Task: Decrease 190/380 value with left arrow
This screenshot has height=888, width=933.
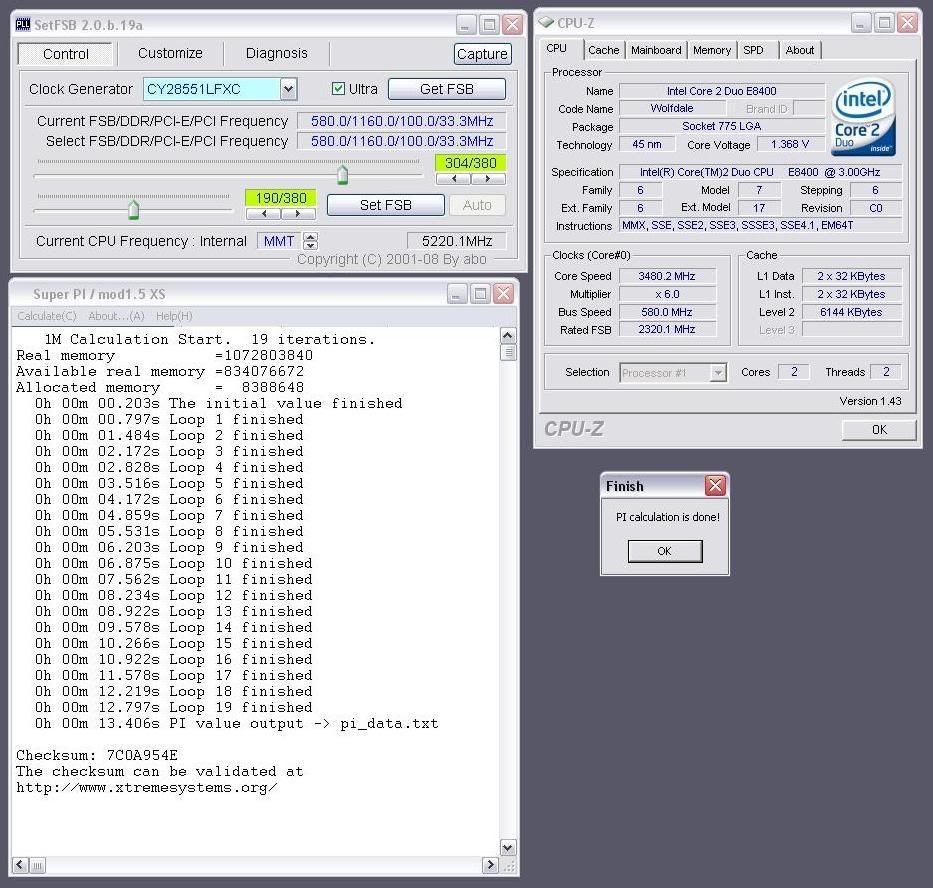Action: coord(264,213)
